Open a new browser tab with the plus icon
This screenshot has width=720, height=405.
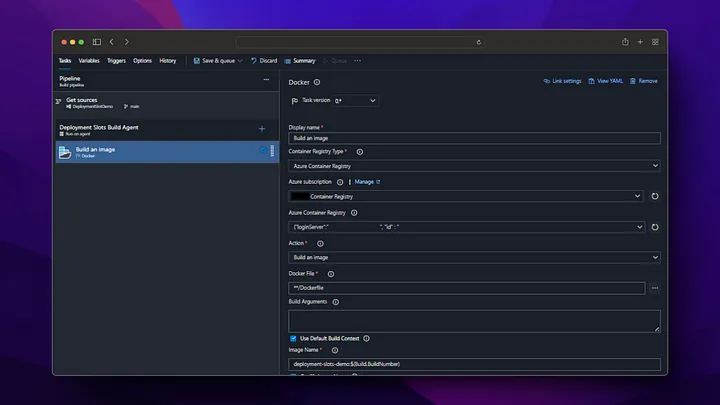[640, 42]
